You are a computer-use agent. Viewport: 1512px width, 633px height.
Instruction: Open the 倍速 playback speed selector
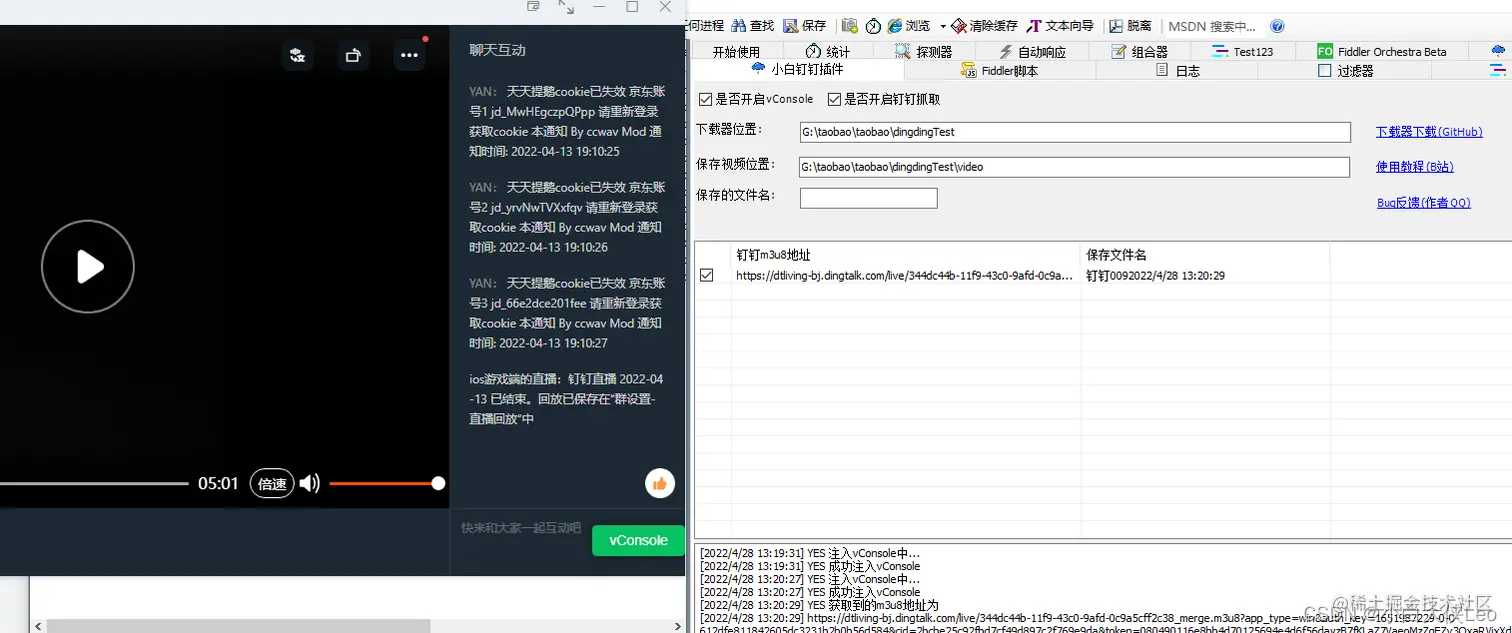coord(272,484)
